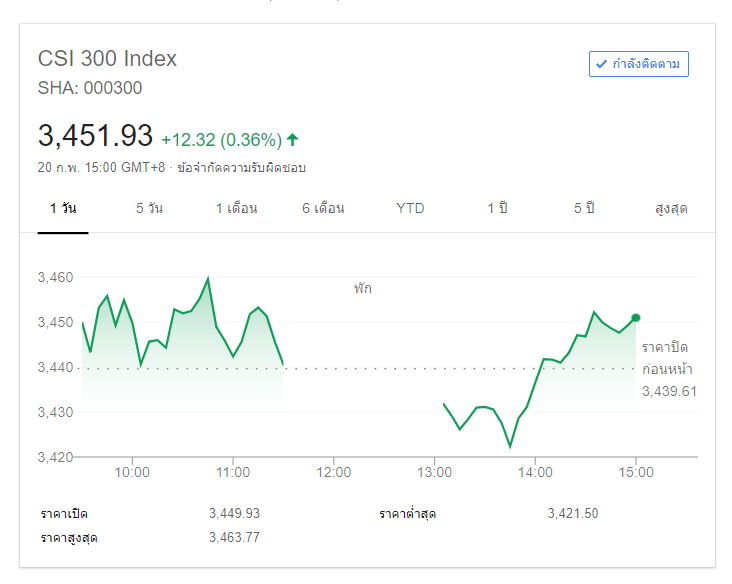Show the 6 เดือน chart range
This screenshot has height=584, width=732.
click(323, 208)
